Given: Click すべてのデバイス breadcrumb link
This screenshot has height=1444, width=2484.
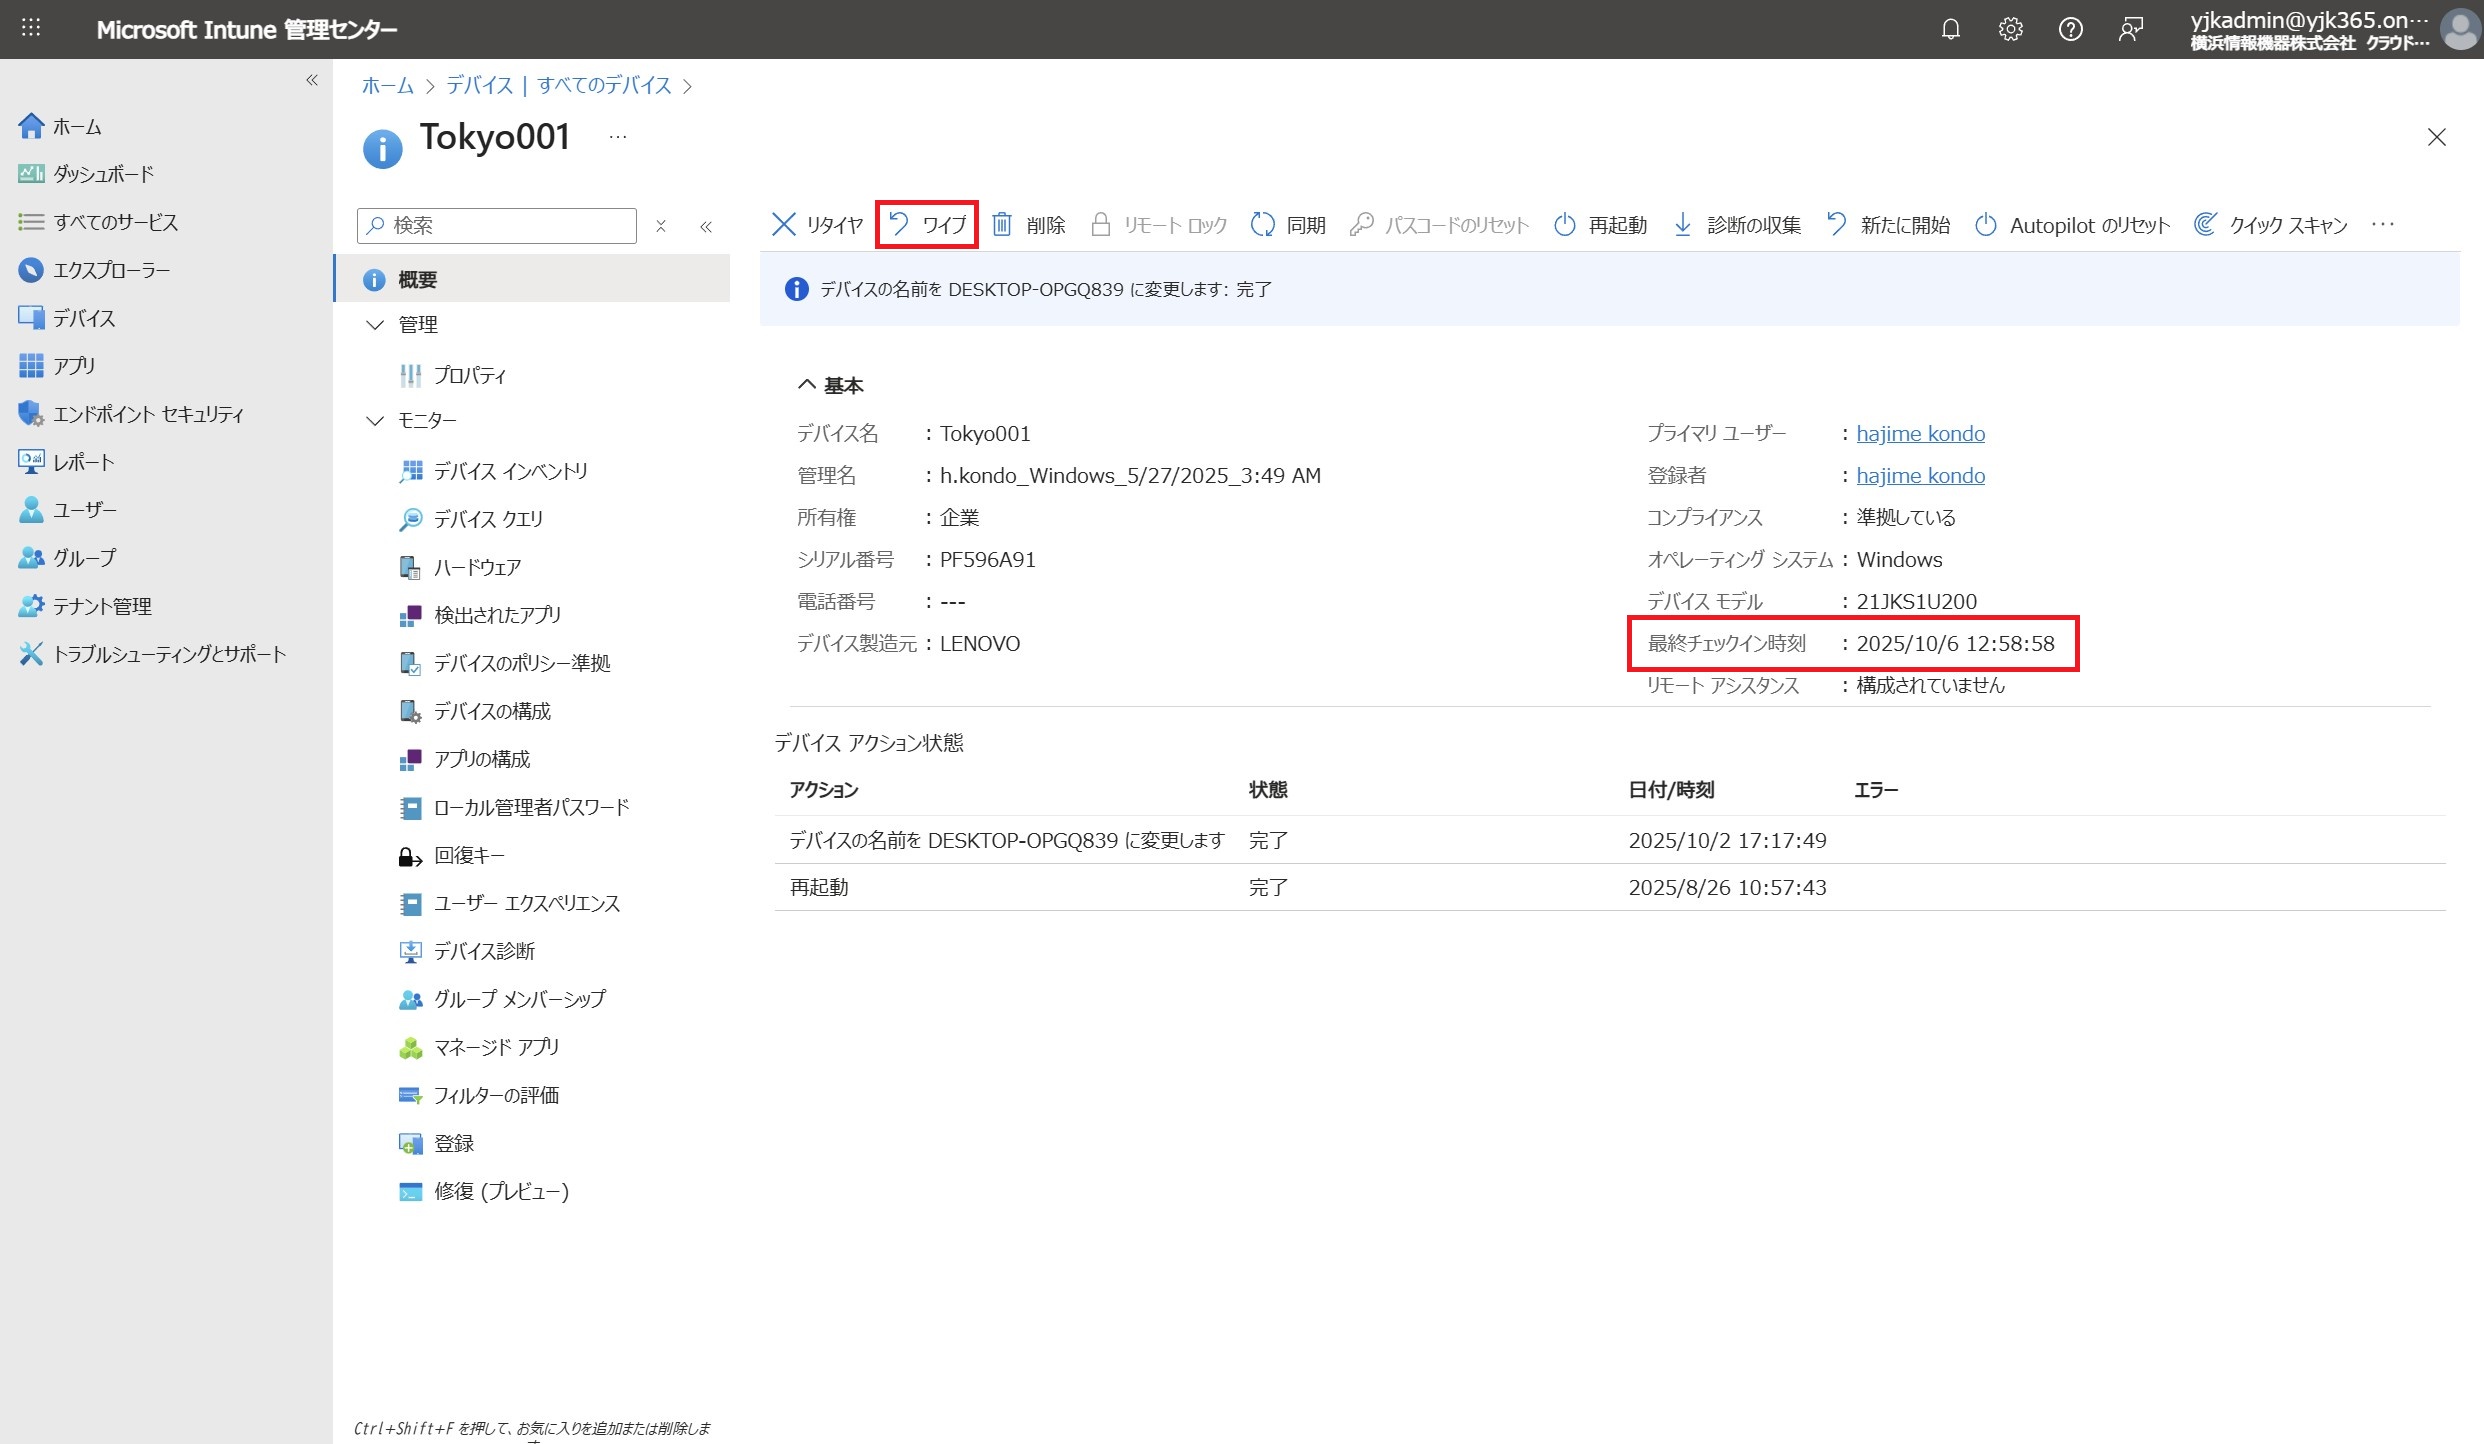Looking at the screenshot, I should 604,85.
